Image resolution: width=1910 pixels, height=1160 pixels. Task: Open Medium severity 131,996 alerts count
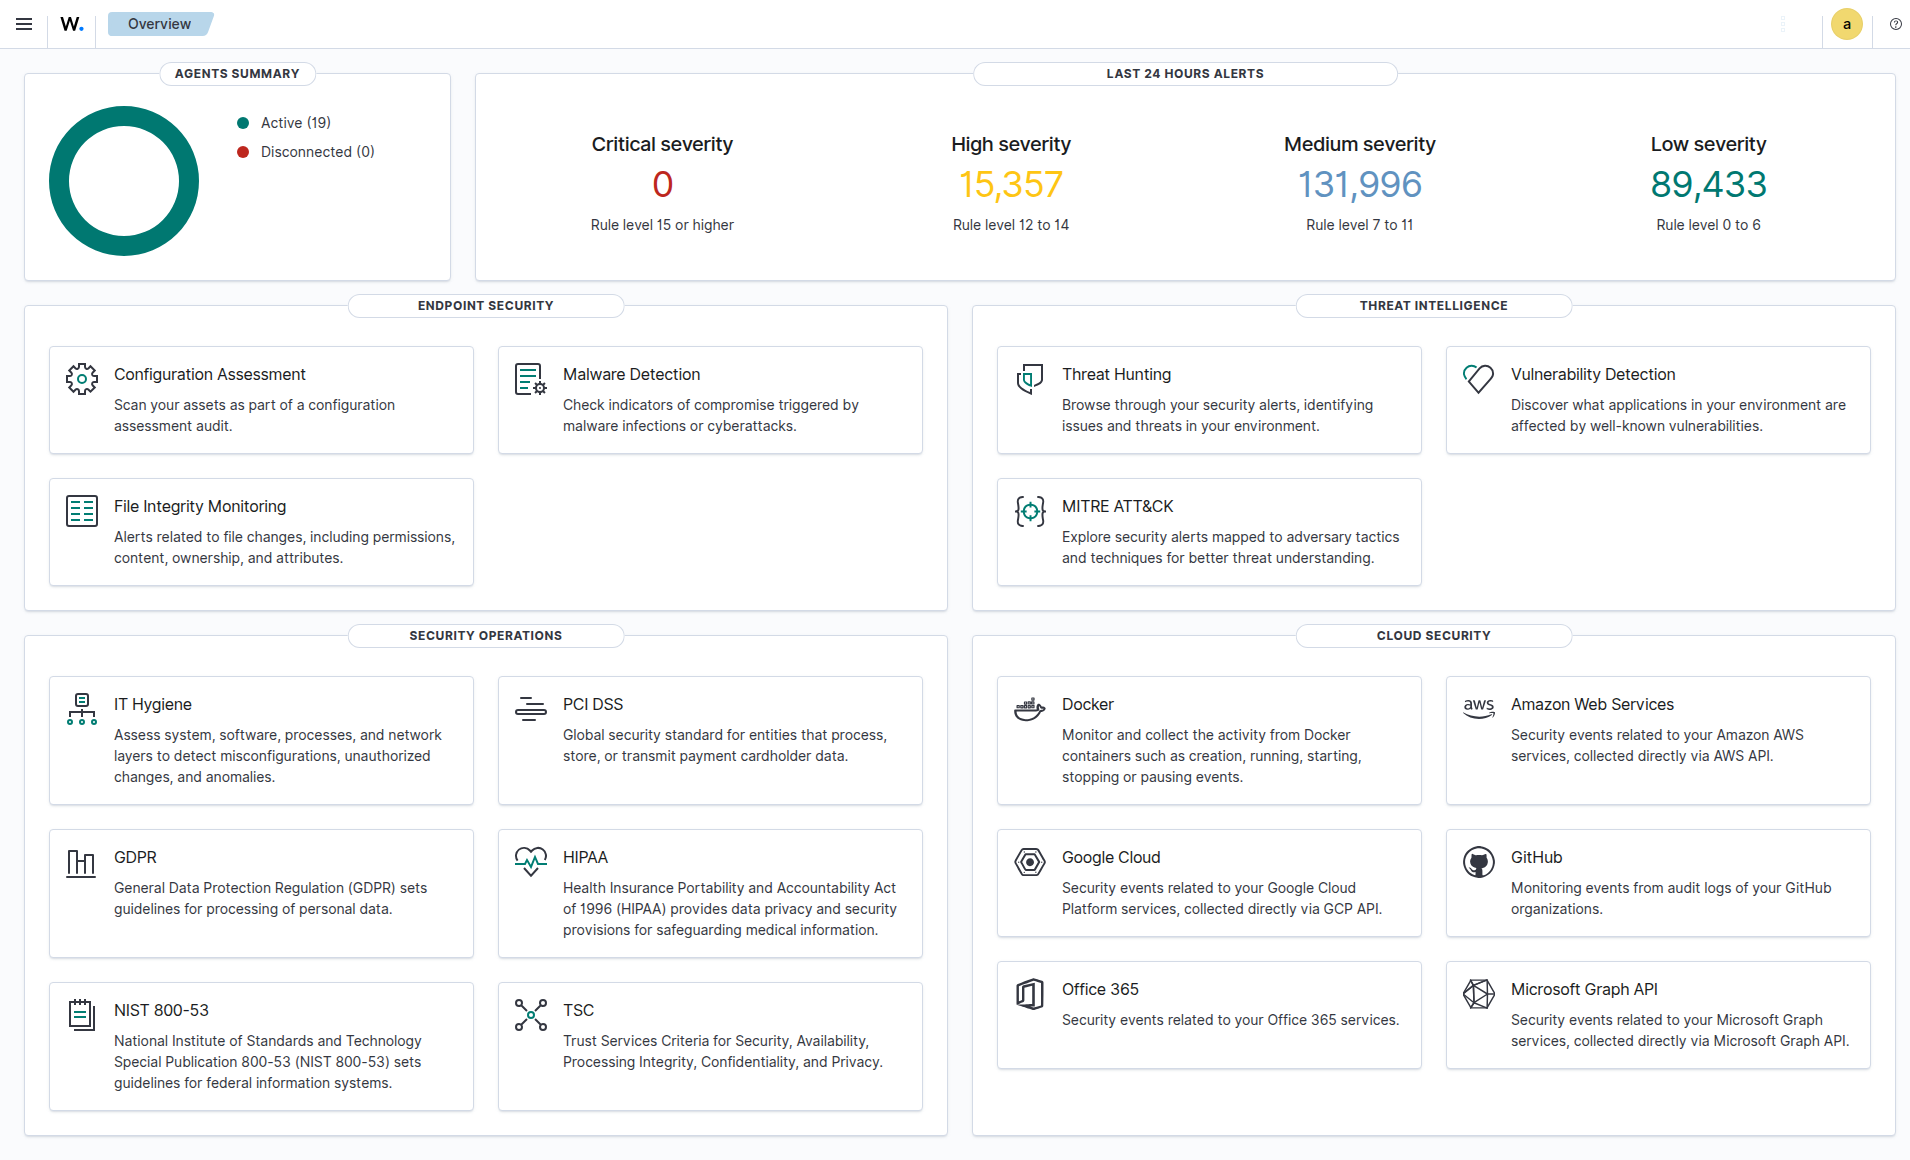click(1359, 185)
